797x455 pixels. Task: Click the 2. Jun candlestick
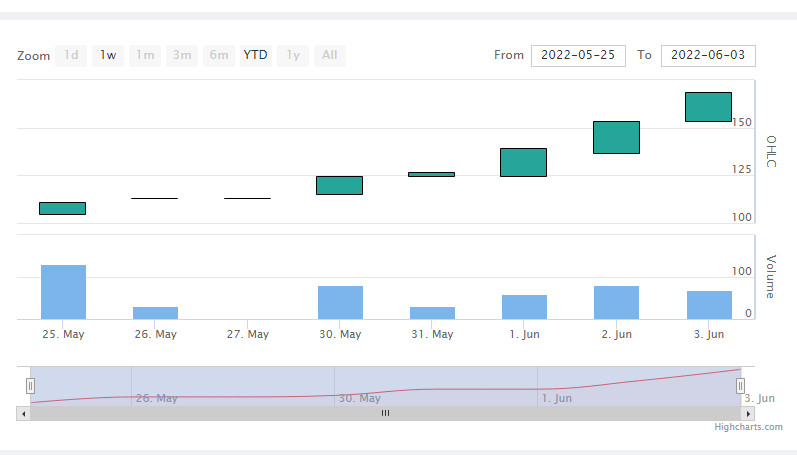pos(616,137)
